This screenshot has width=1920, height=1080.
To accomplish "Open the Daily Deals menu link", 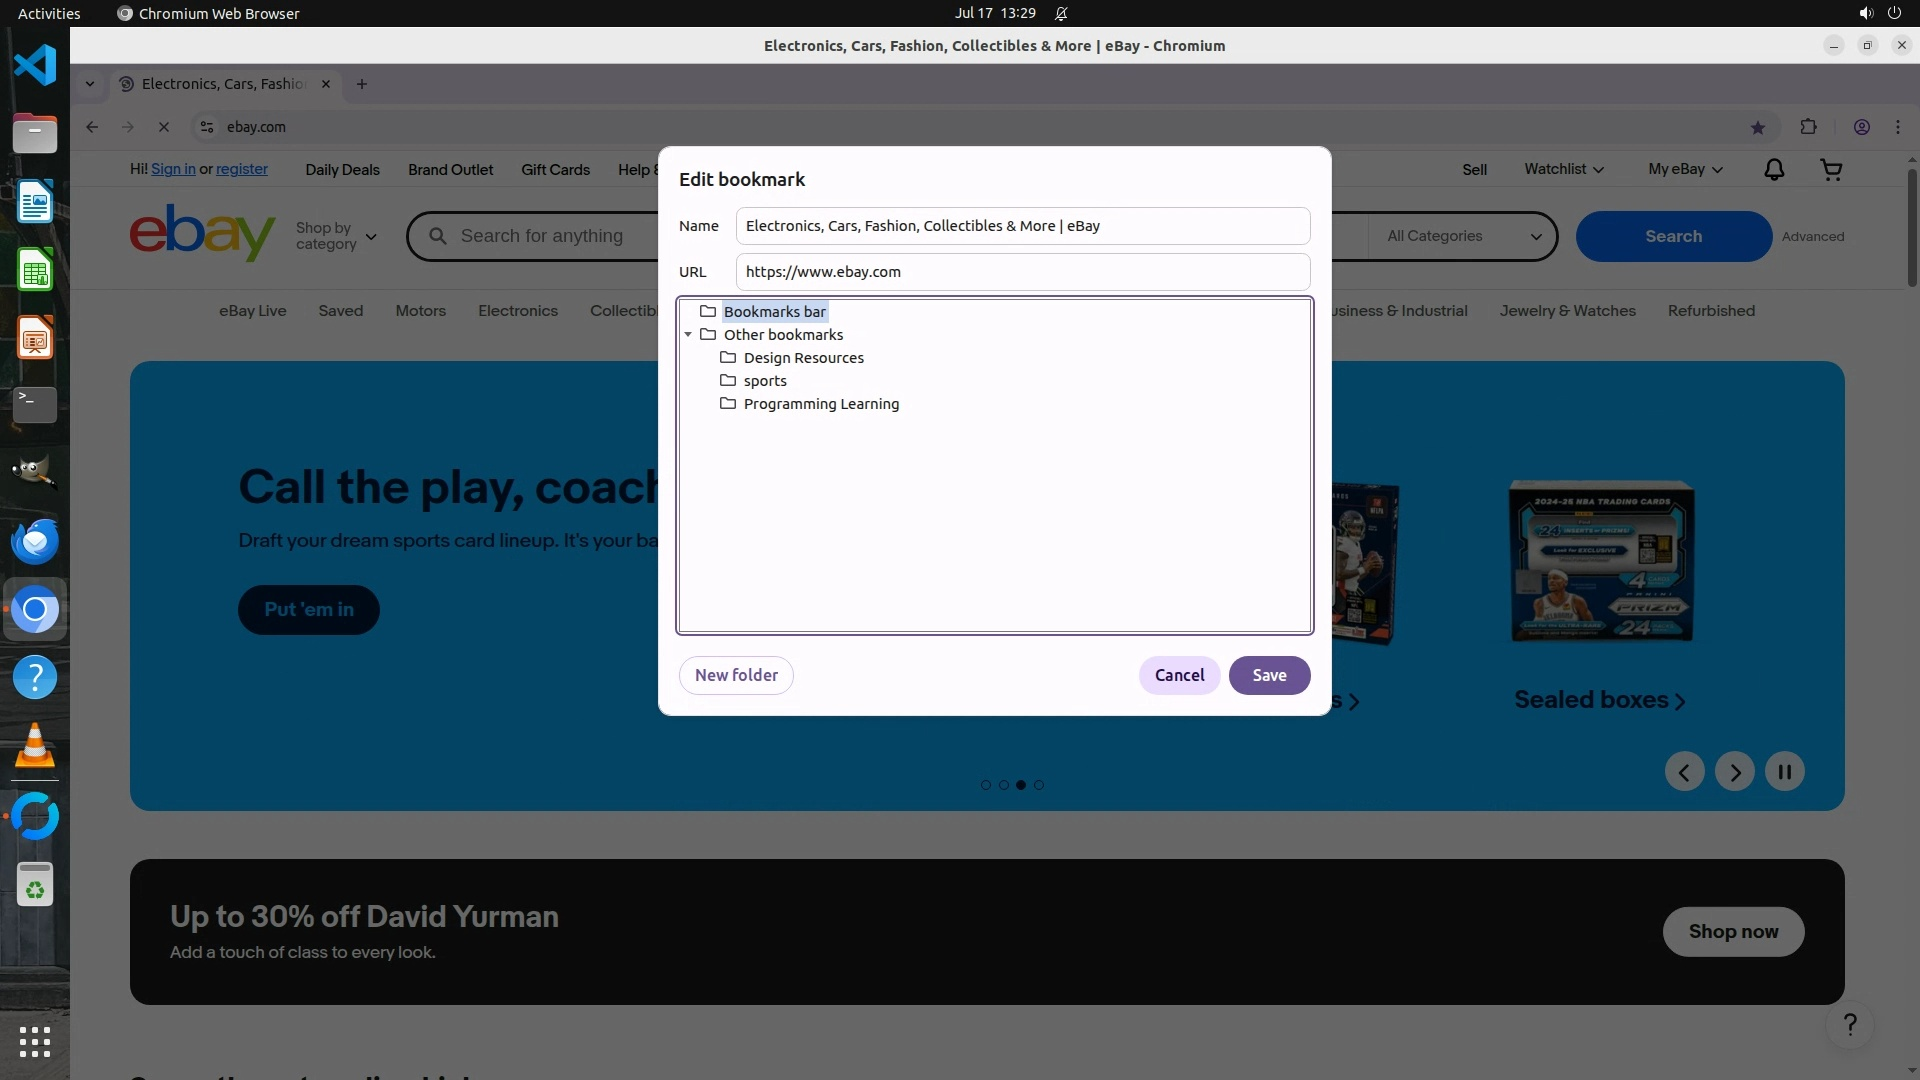I will (x=342, y=170).
